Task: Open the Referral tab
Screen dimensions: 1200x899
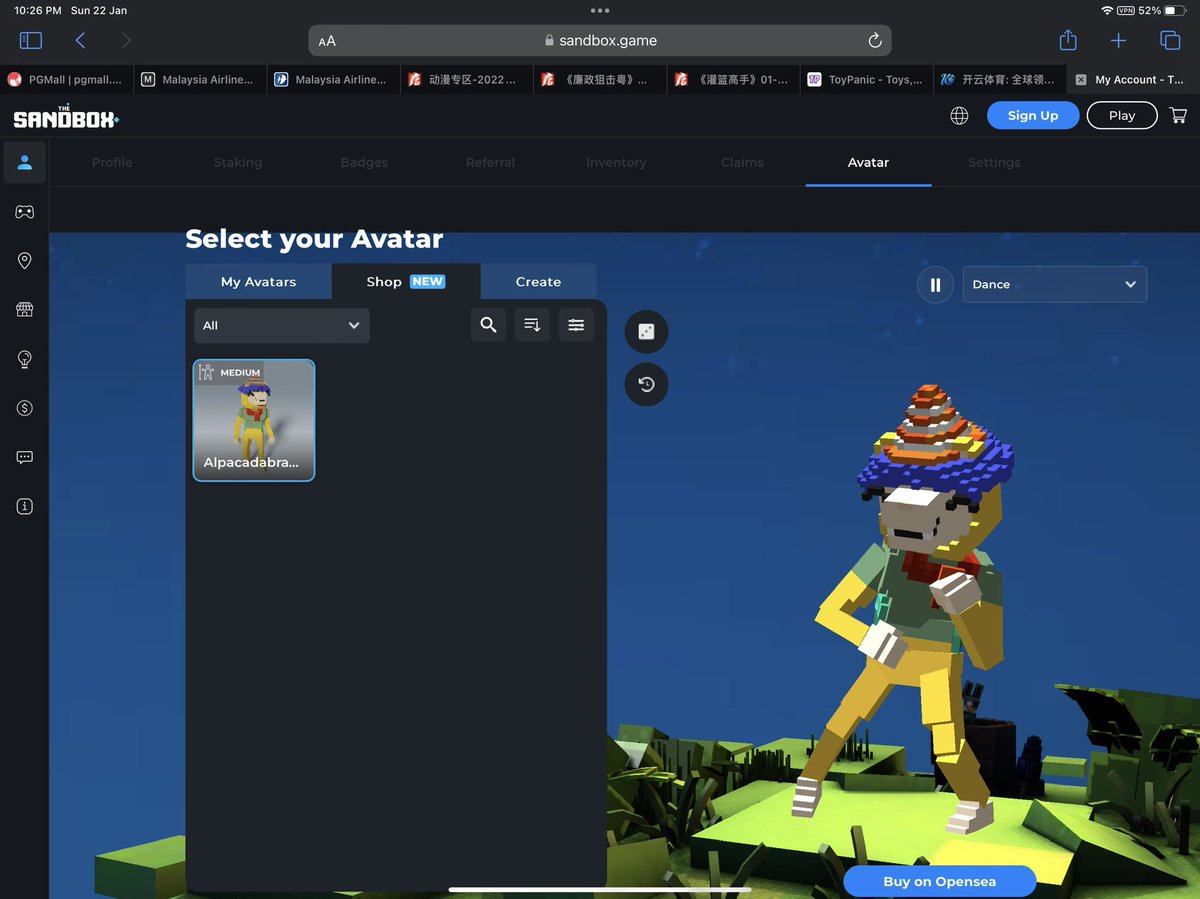Action: tap(490, 162)
